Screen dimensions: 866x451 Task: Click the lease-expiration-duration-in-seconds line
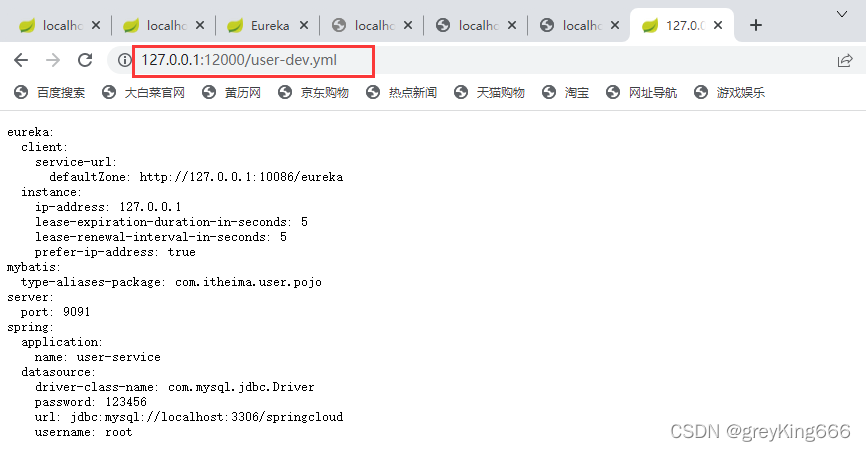[x=171, y=222]
